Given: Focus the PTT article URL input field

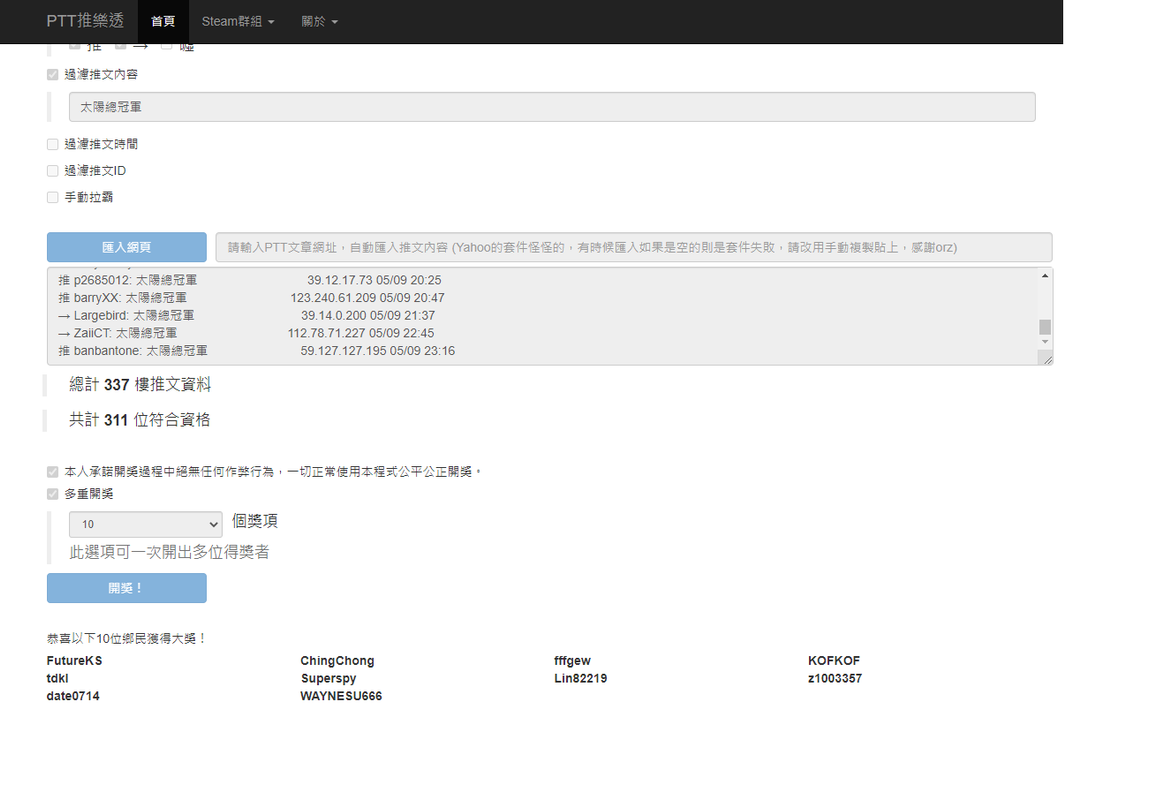Looking at the screenshot, I should tap(634, 248).
